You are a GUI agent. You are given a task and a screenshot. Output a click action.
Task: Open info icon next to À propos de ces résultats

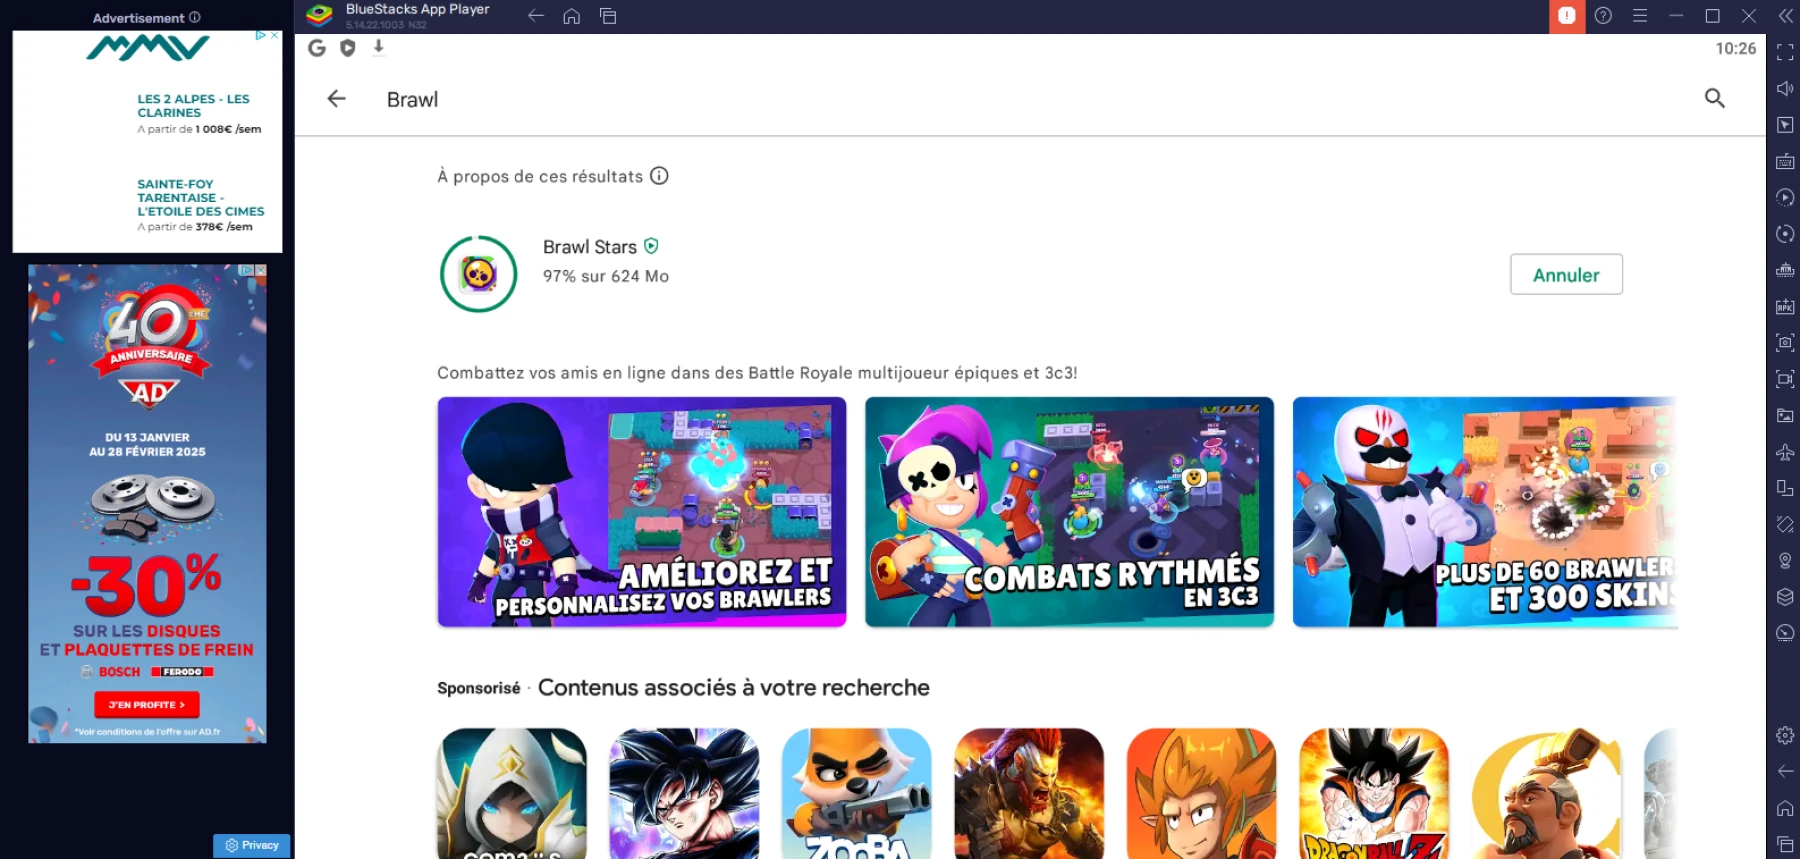click(659, 176)
